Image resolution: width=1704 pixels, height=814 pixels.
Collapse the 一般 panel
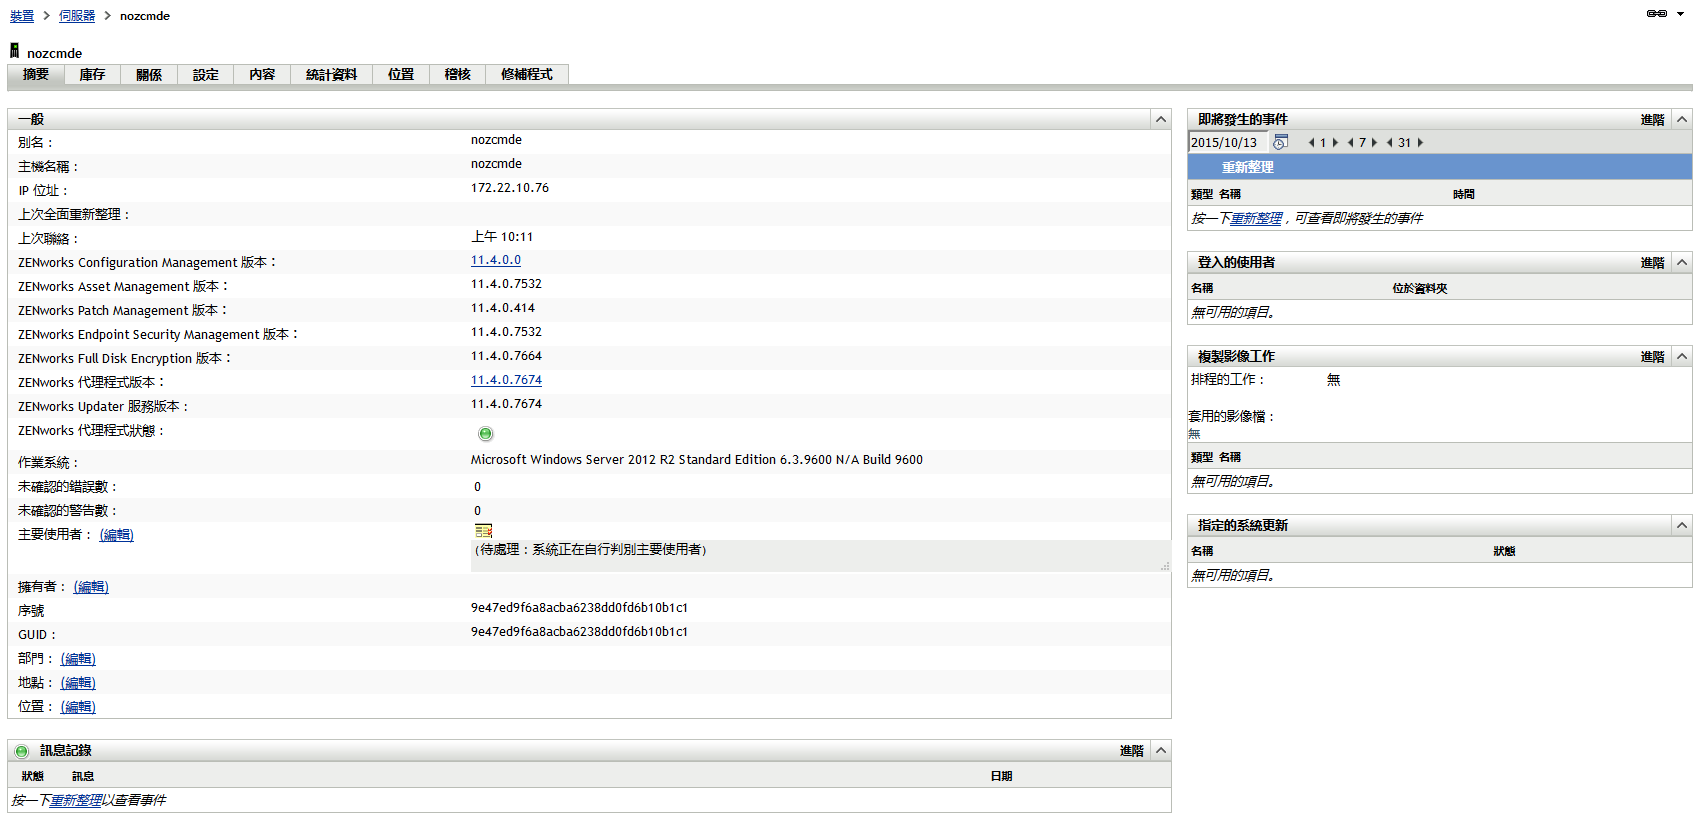[1161, 120]
